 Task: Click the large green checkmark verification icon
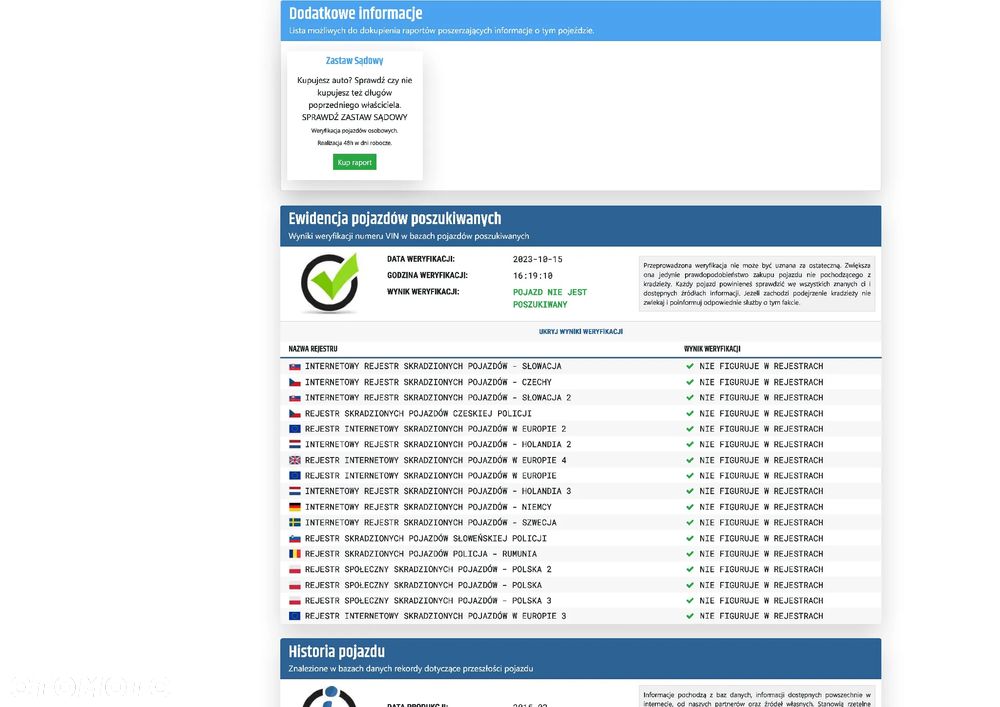point(330,282)
